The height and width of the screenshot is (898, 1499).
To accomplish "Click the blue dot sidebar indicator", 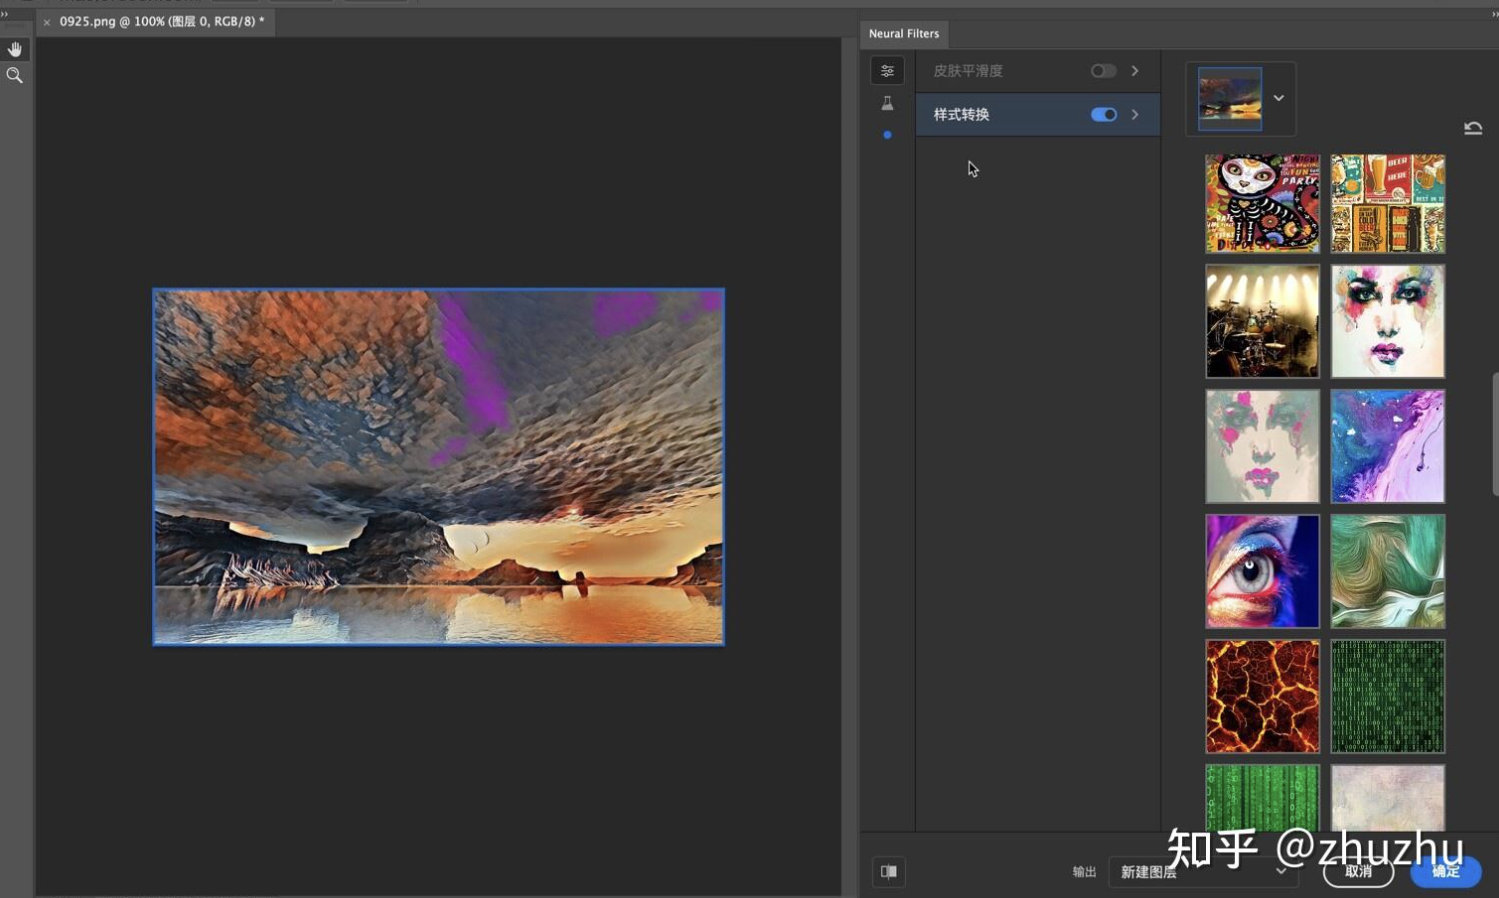I will tap(887, 135).
